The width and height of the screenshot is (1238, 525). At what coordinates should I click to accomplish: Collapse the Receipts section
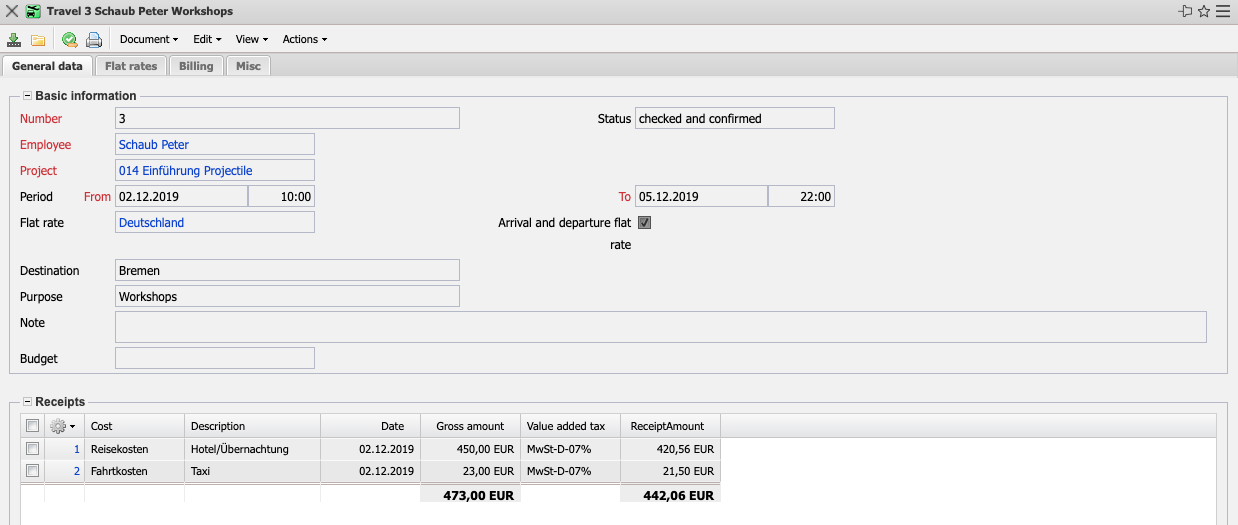click(27, 401)
